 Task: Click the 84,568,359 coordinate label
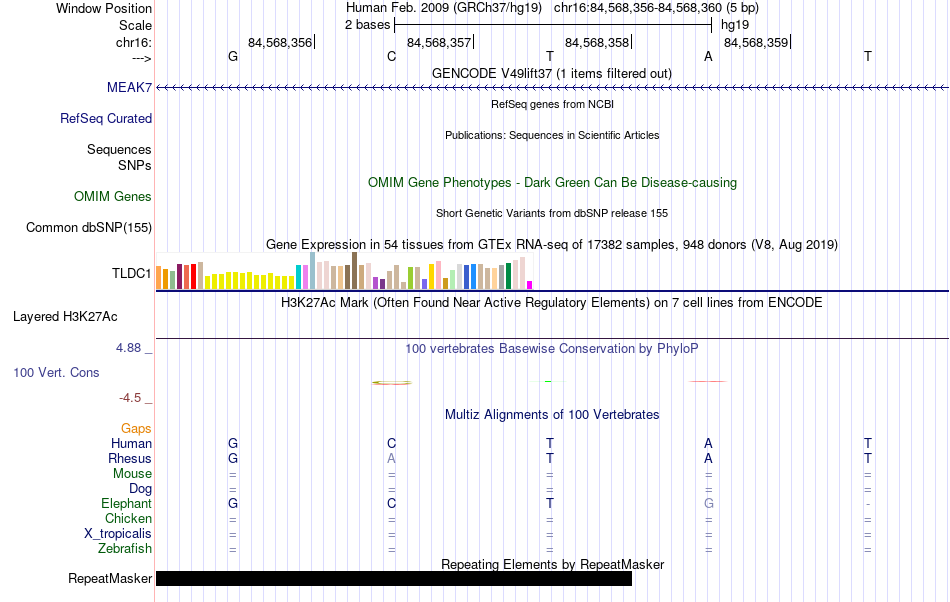[756, 42]
